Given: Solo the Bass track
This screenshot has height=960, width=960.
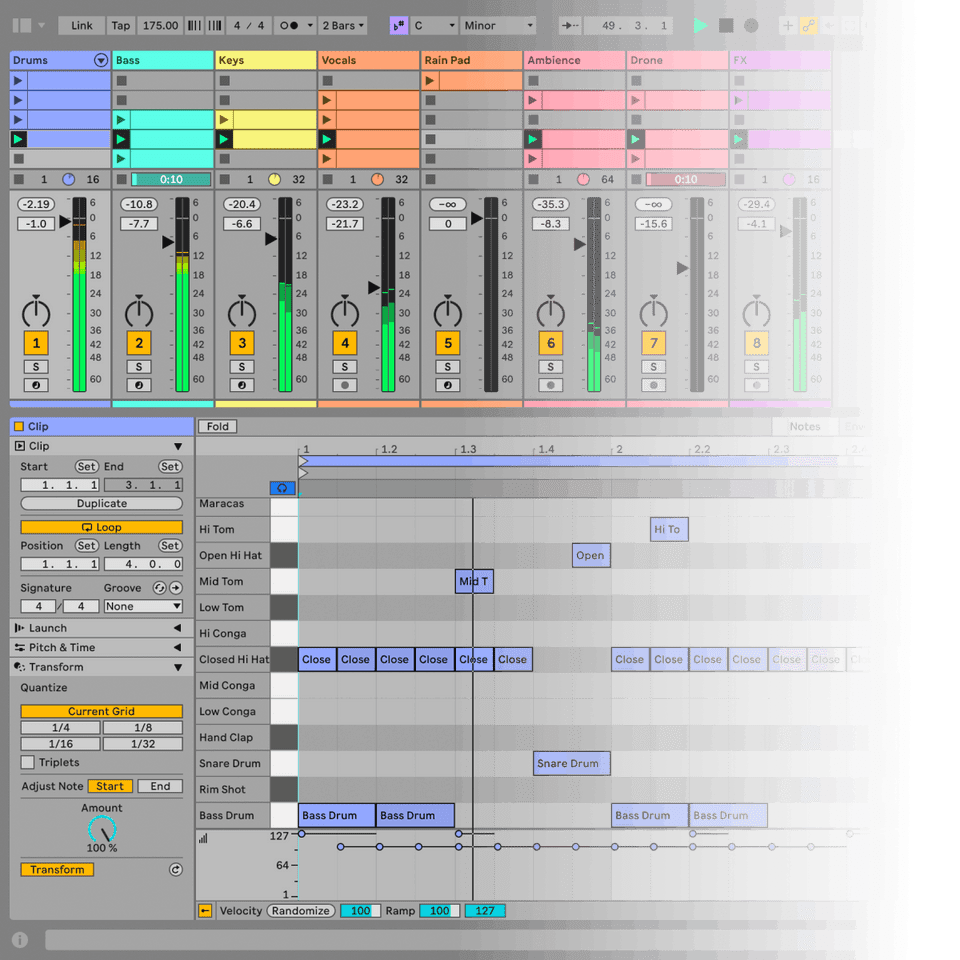Looking at the screenshot, I should click(x=140, y=366).
